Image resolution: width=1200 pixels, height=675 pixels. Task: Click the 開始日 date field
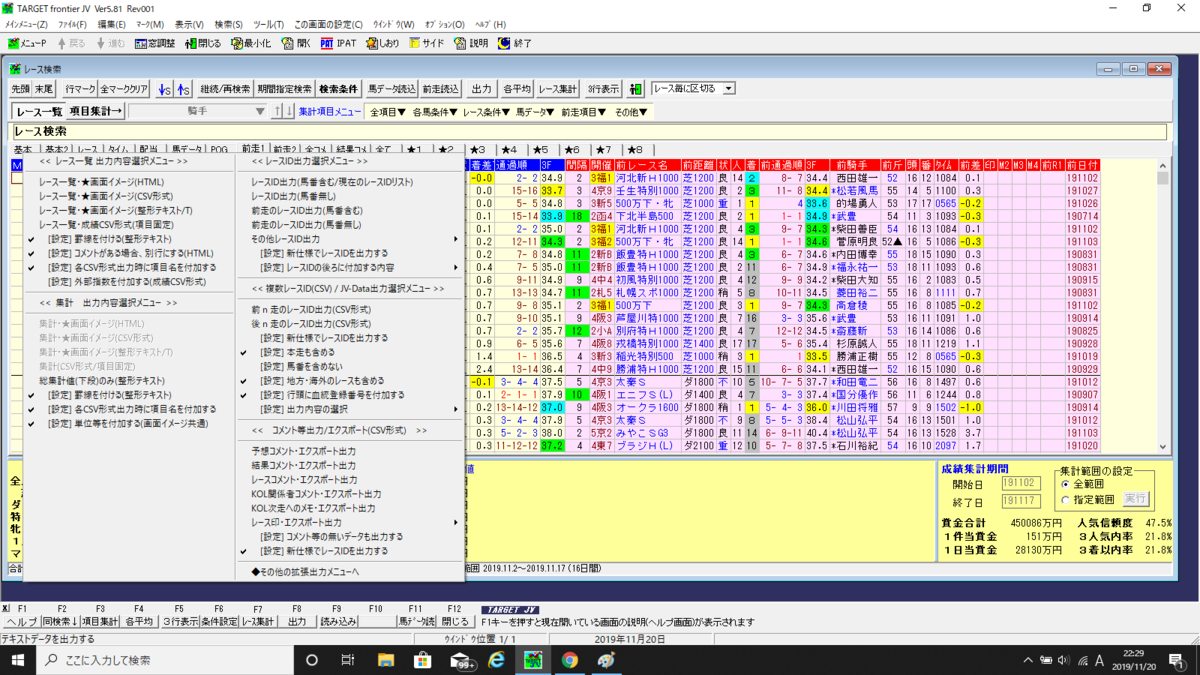tap(1021, 484)
